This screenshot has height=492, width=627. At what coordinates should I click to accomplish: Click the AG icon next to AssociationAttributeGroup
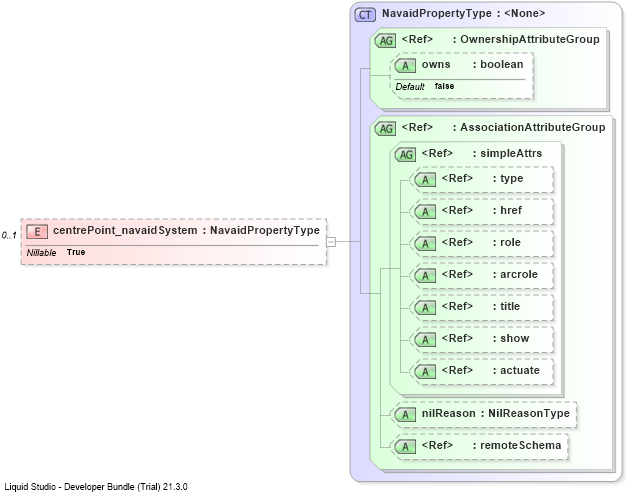click(x=385, y=128)
